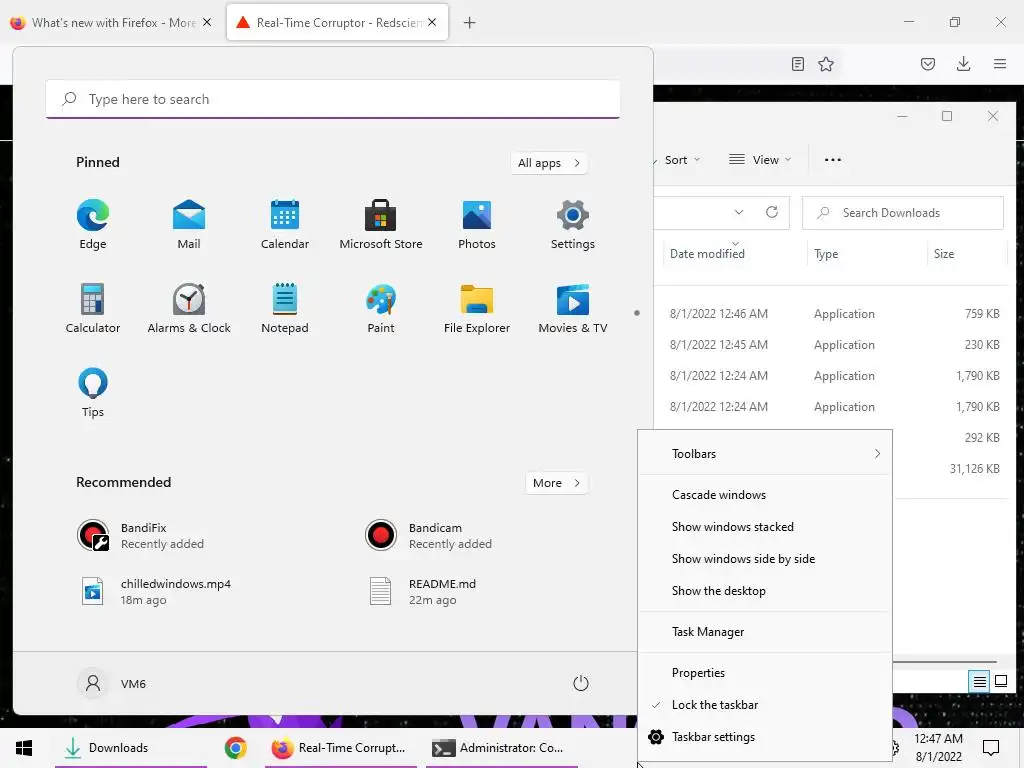This screenshot has width=1024, height=768.
Task: Open README.md recommended file
Action: click(422, 592)
